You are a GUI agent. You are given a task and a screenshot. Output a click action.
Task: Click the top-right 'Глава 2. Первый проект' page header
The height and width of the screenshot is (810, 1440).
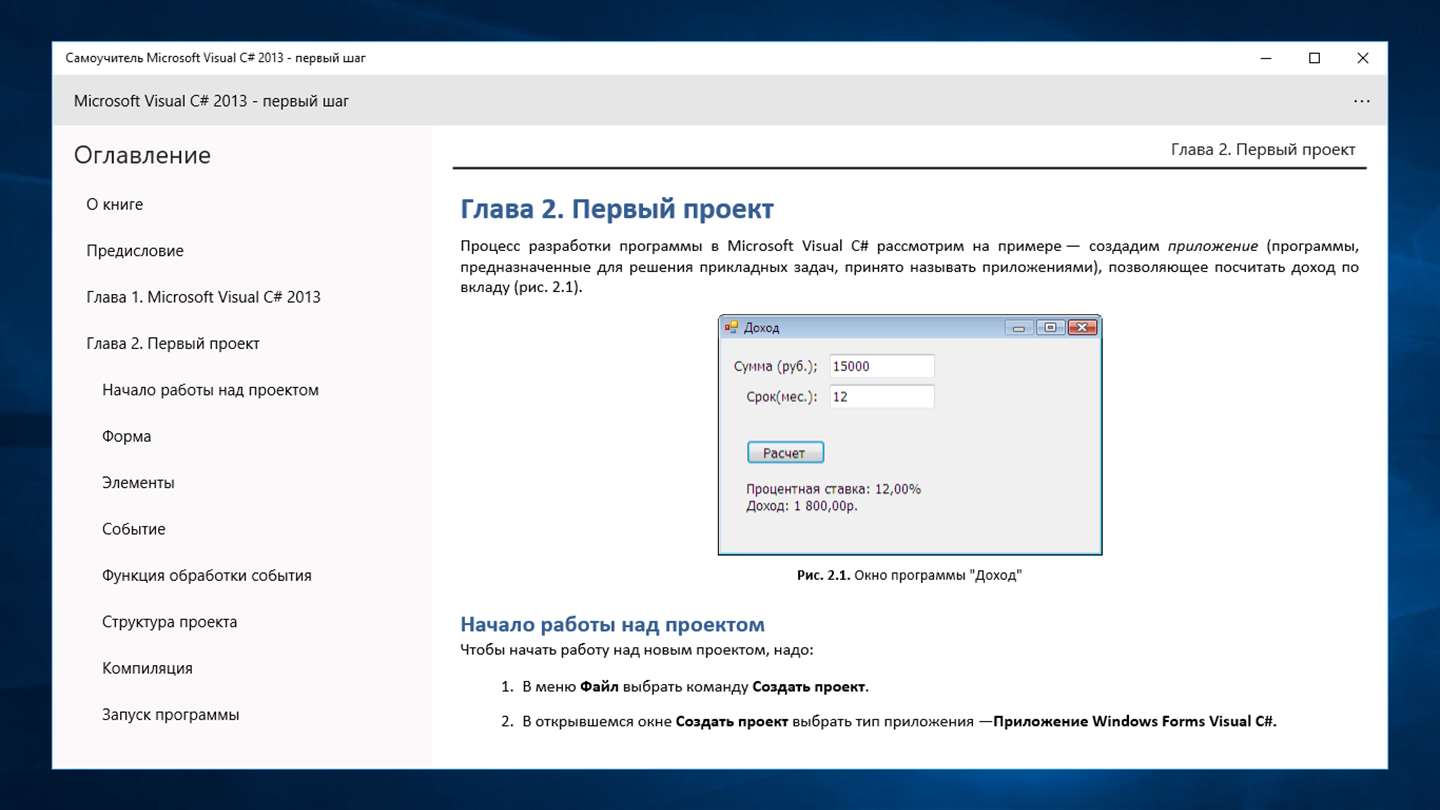(x=1263, y=150)
